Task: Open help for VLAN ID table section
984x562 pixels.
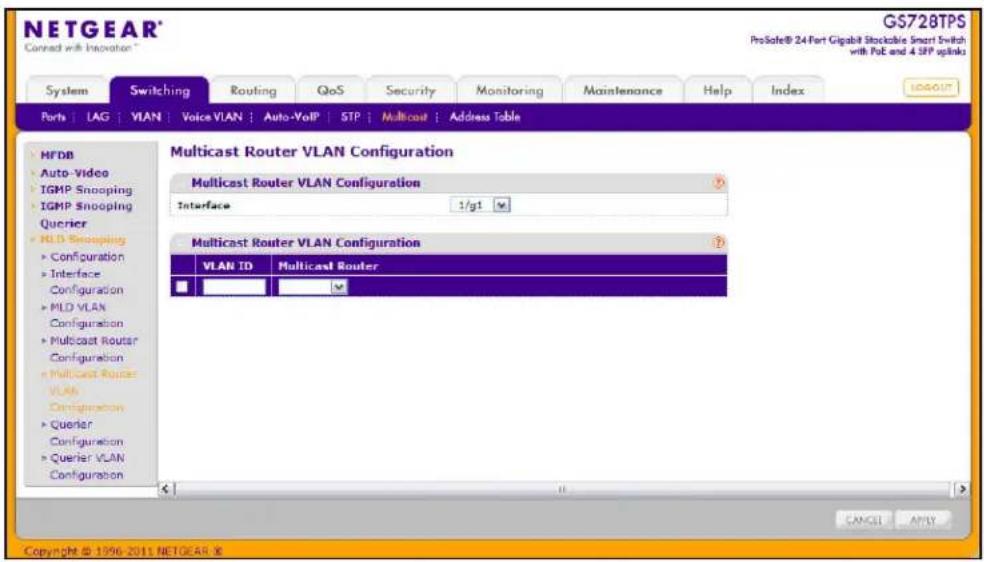Action: 719,243
